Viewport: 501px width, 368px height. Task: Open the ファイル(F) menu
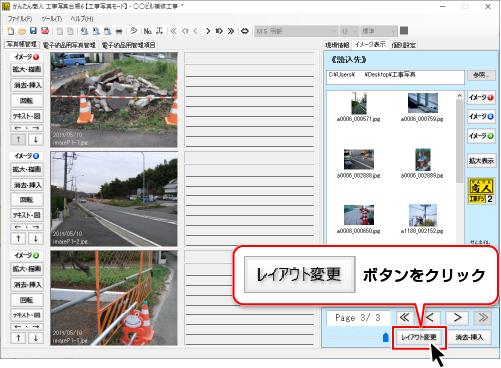tap(20, 19)
